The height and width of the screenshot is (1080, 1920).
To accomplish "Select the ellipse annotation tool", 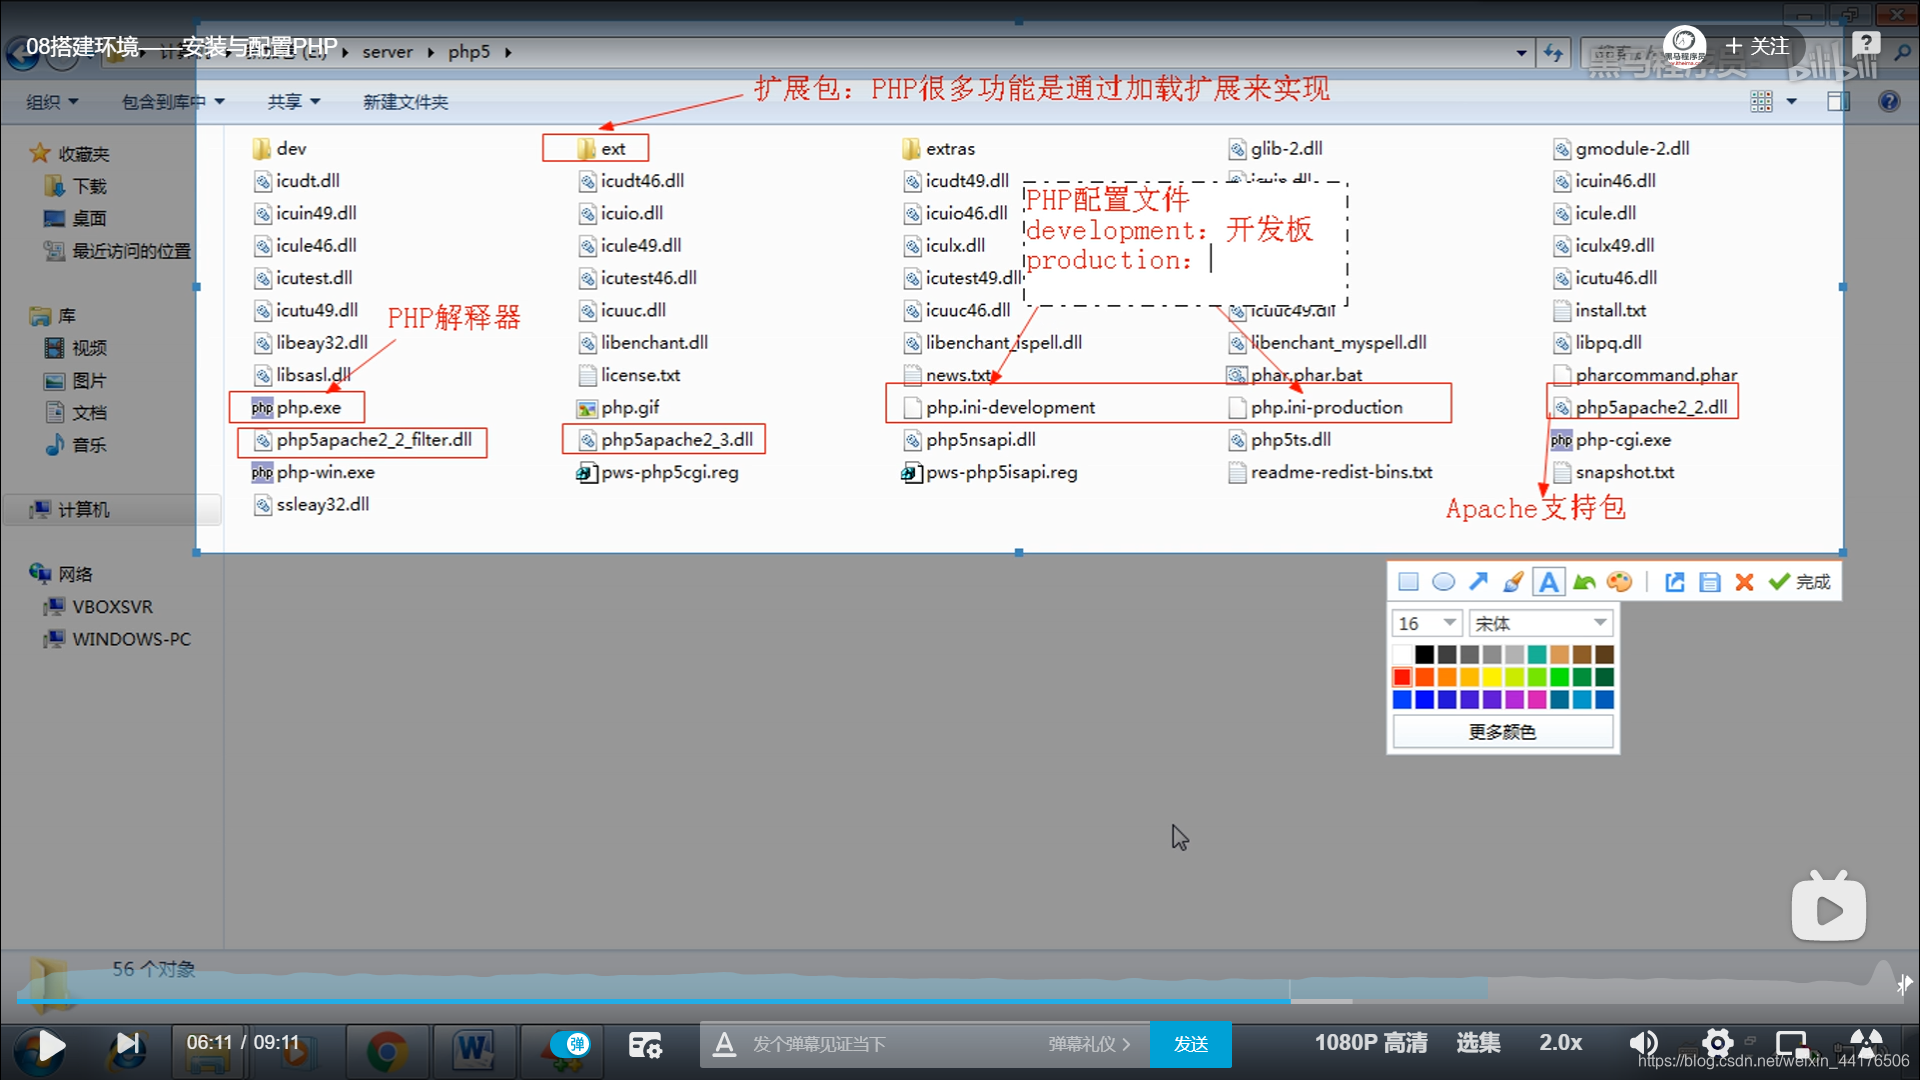I will coord(1443,582).
